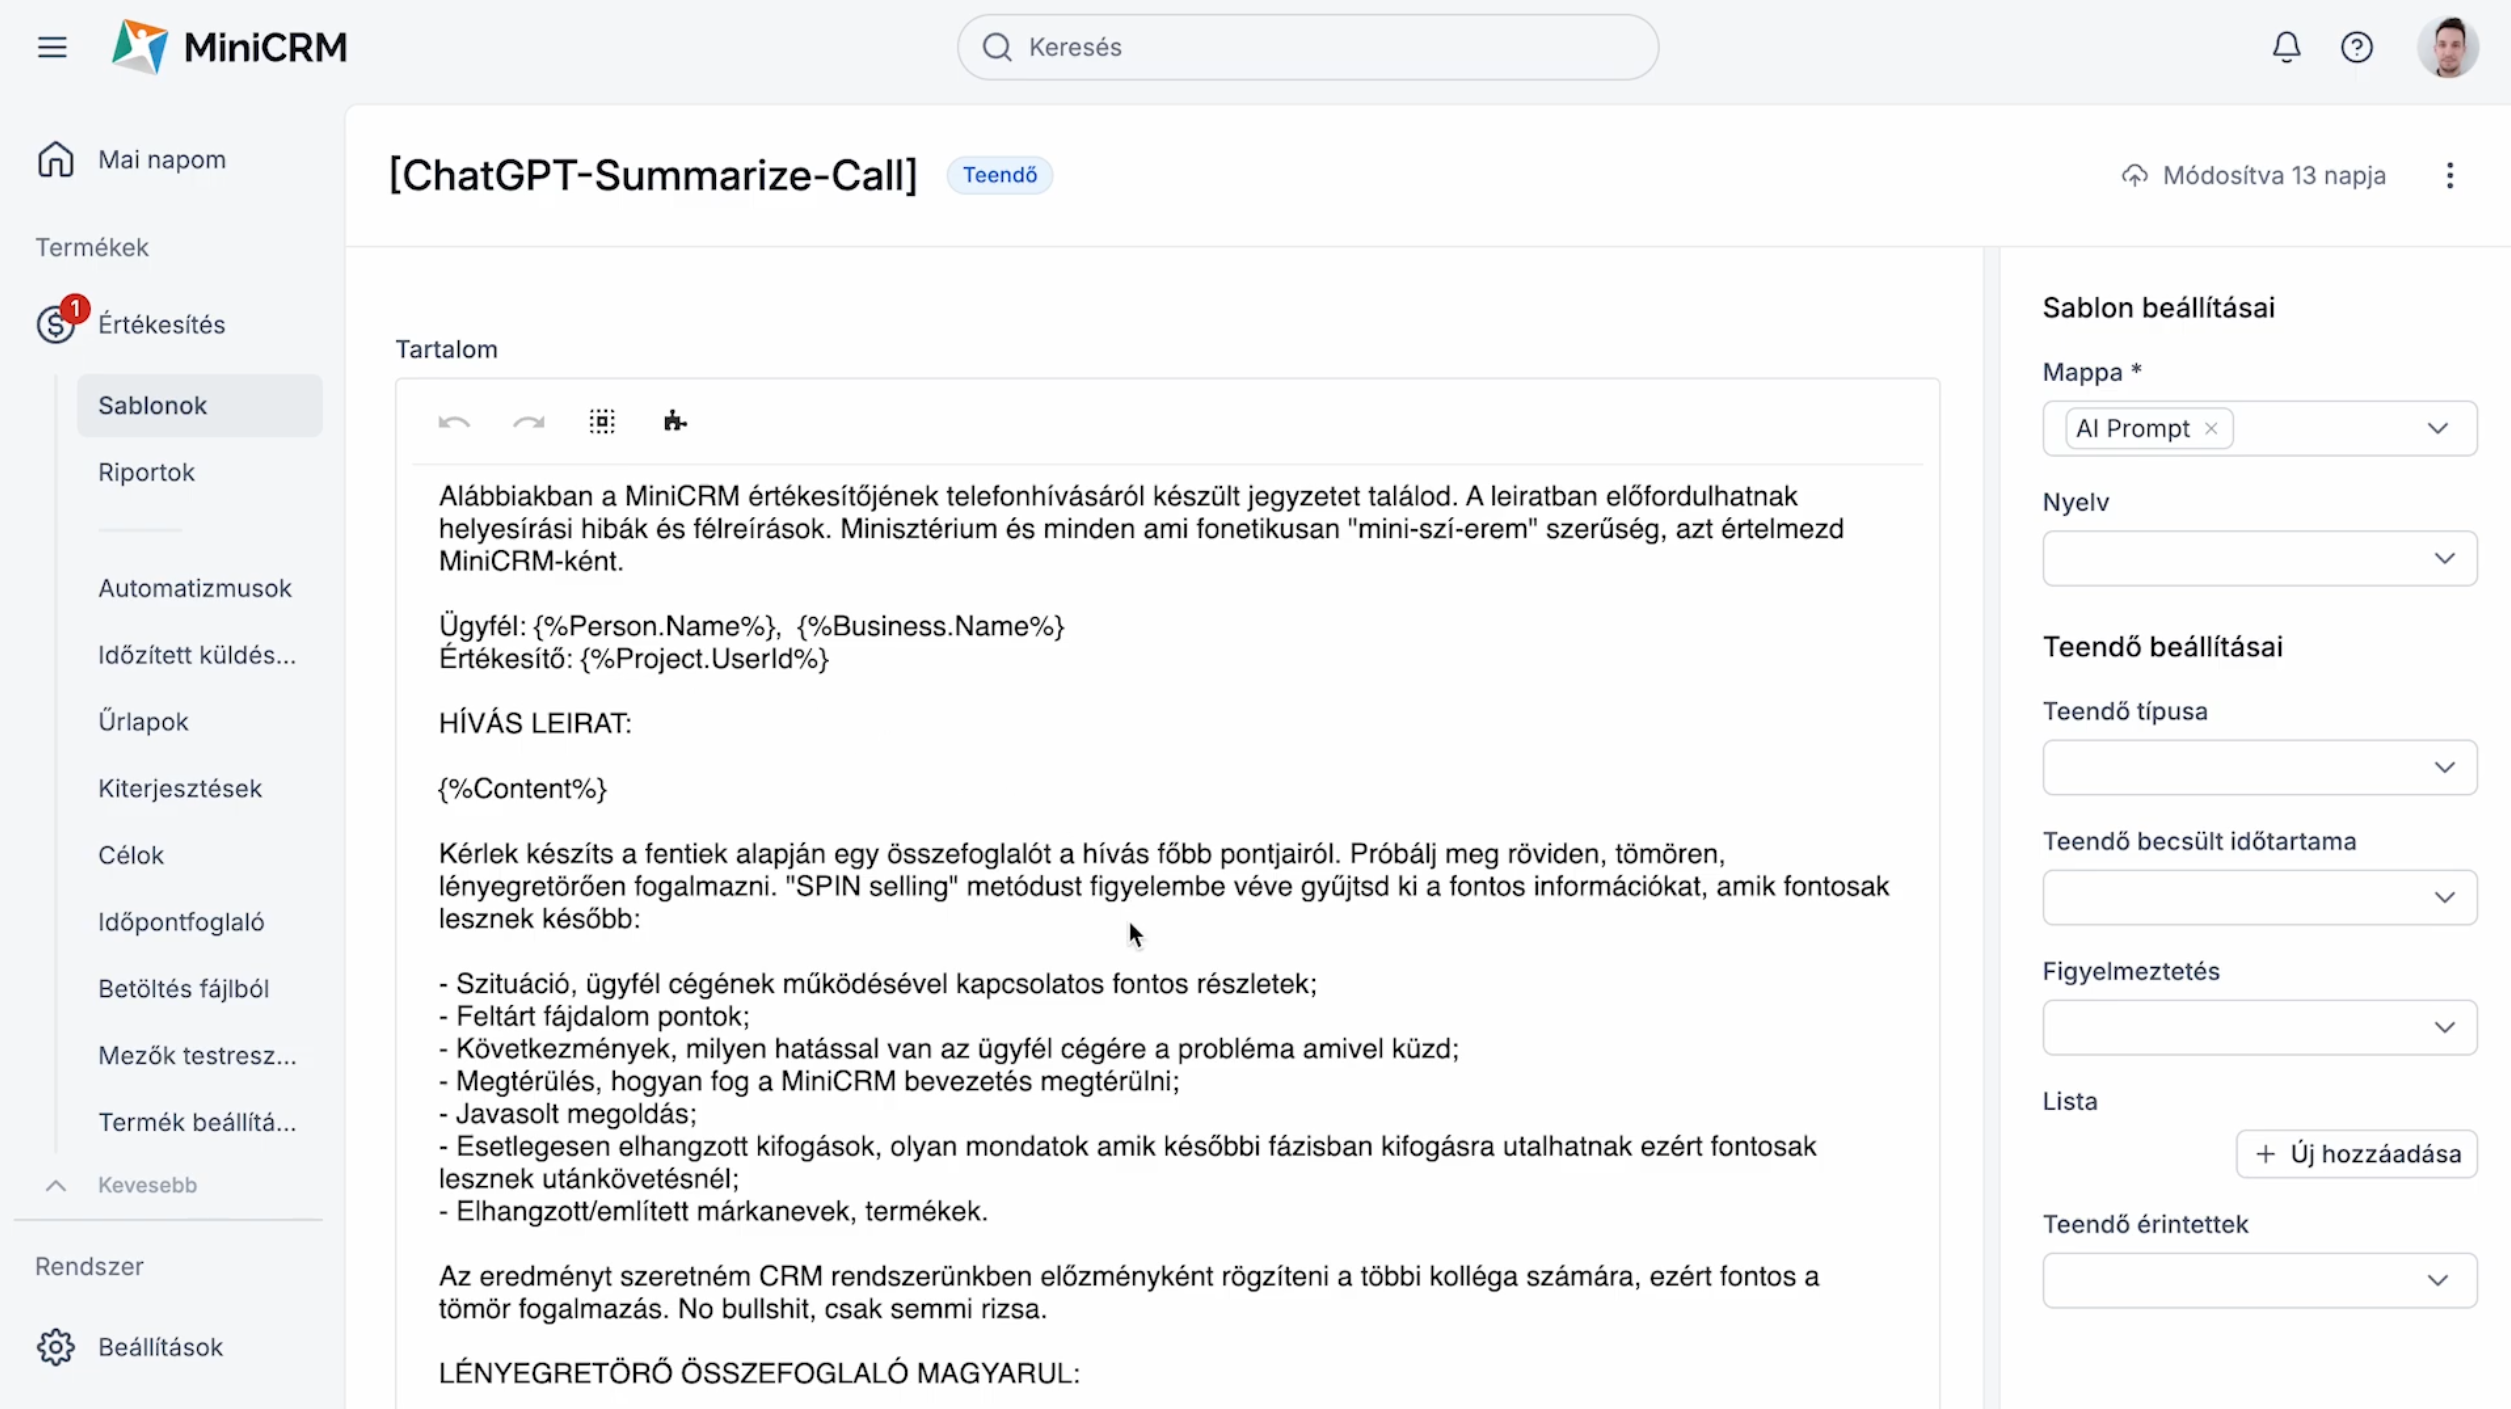Open the hamburger navigation menu

[52, 47]
